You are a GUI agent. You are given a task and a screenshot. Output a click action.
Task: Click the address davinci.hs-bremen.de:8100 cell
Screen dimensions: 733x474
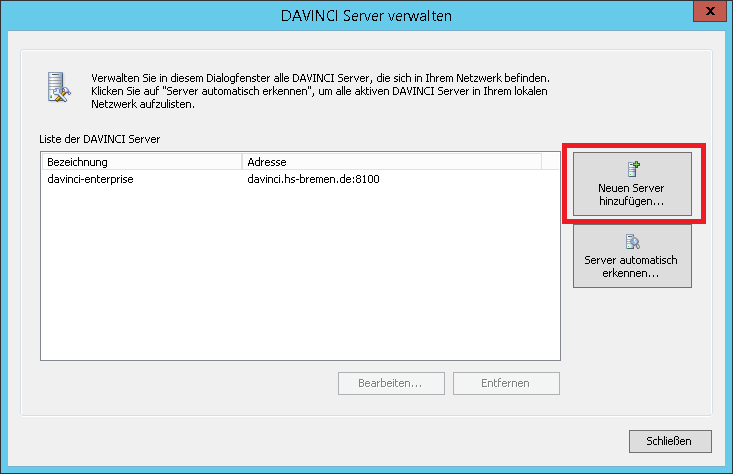coord(313,179)
